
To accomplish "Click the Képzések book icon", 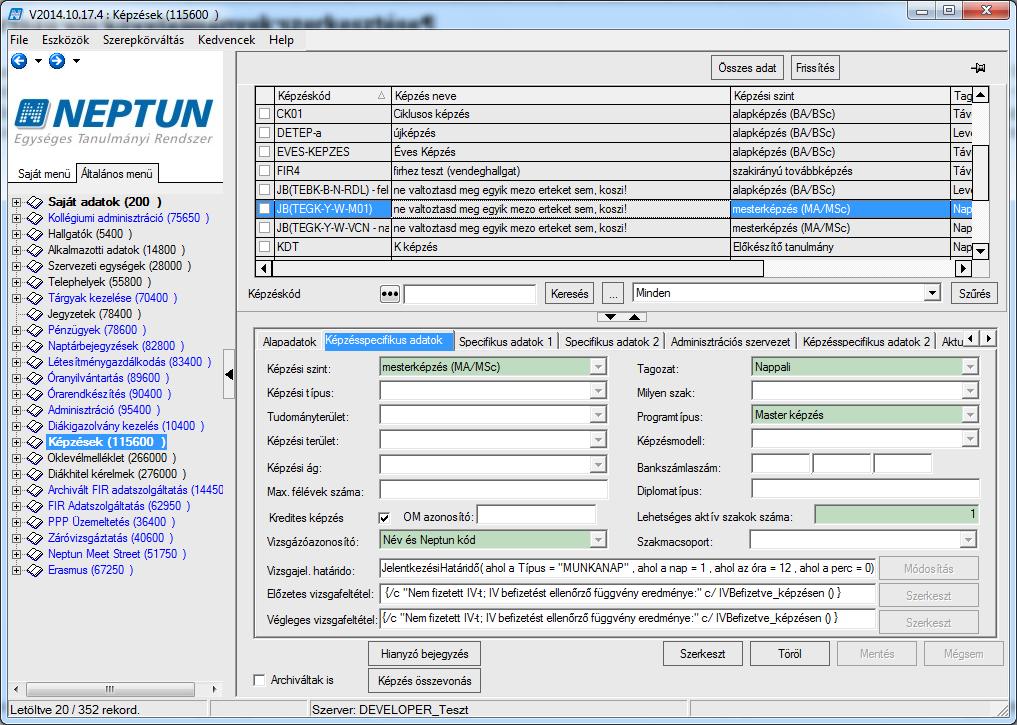I will click(35, 442).
